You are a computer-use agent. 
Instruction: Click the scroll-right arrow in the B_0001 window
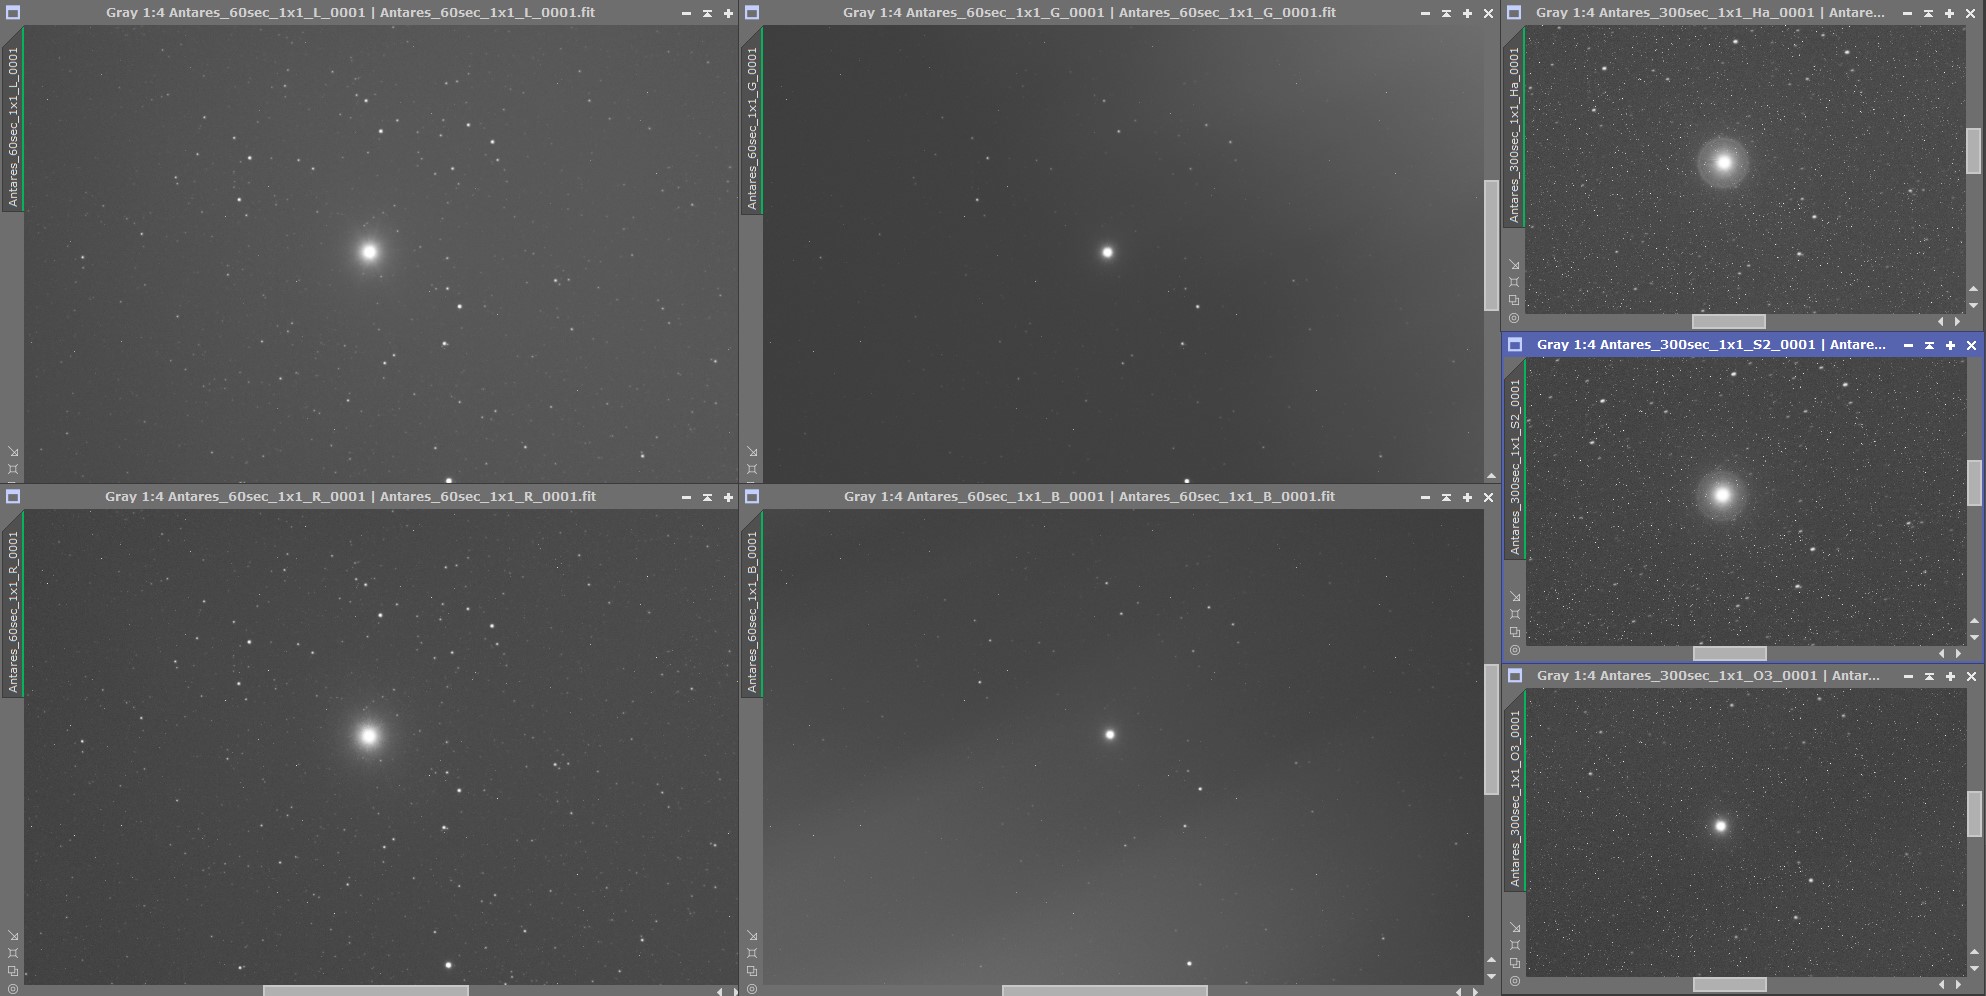(x=1475, y=991)
